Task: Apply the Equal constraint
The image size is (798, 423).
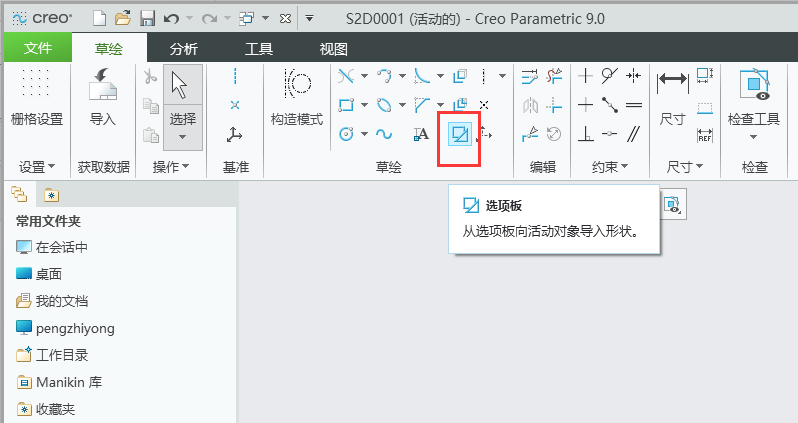Action: point(634,105)
